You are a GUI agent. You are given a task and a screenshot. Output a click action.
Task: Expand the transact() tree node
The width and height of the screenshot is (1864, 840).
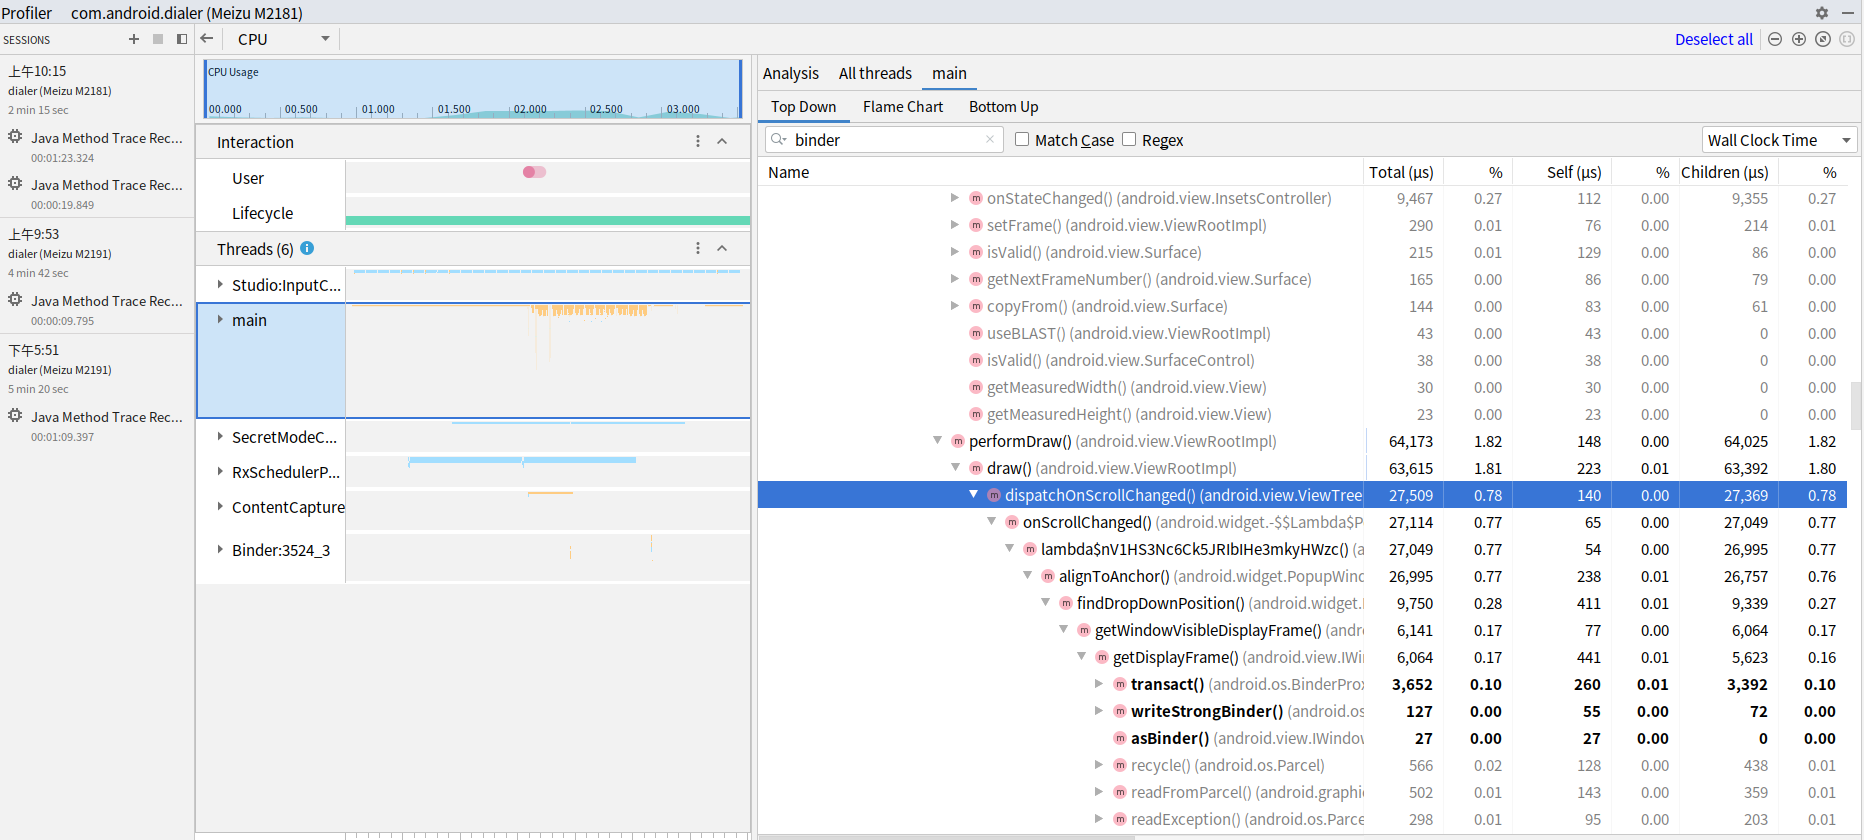click(1099, 684)
